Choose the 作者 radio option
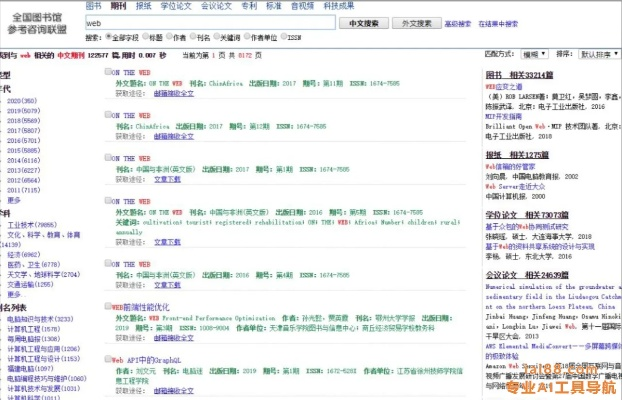This screenshot has width=622, height=400. (169, 36)
